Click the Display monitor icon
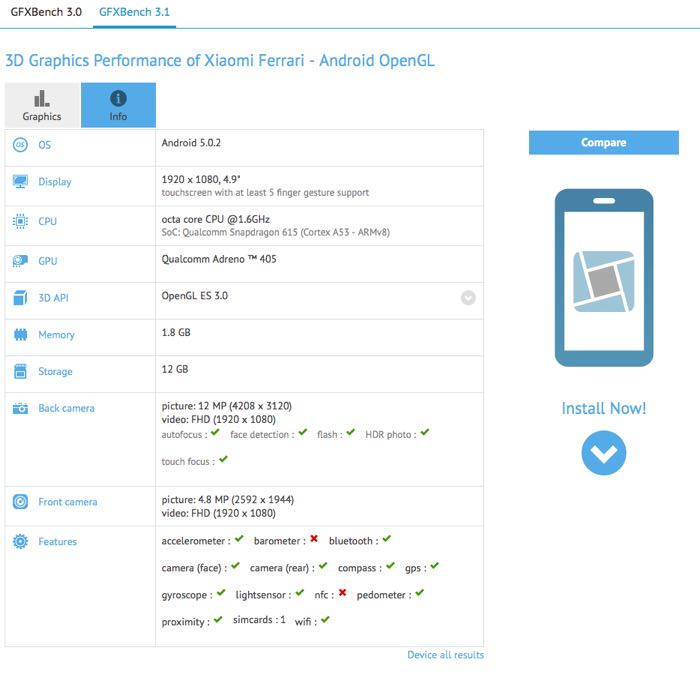Viewport: 700px width, 687px height. [20, 182]
